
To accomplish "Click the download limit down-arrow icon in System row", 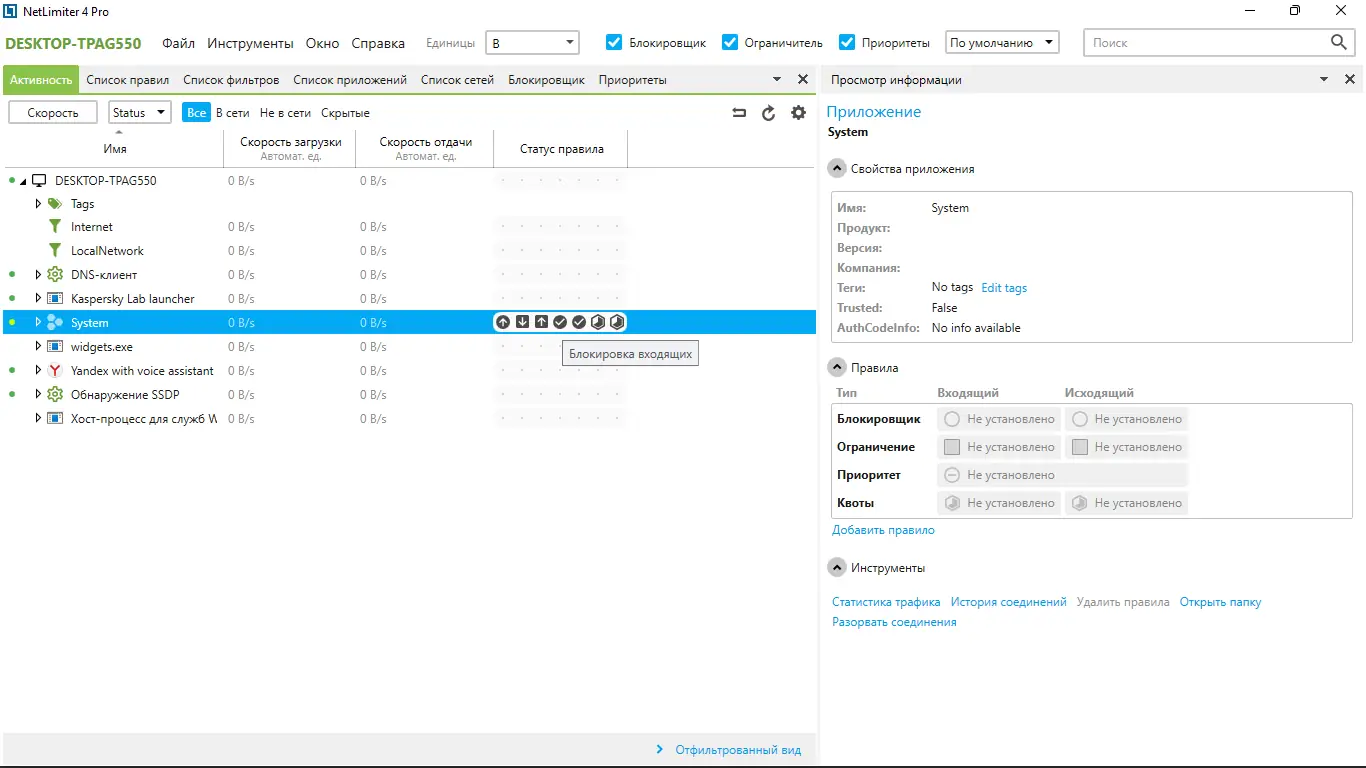I will click(522, 322).
